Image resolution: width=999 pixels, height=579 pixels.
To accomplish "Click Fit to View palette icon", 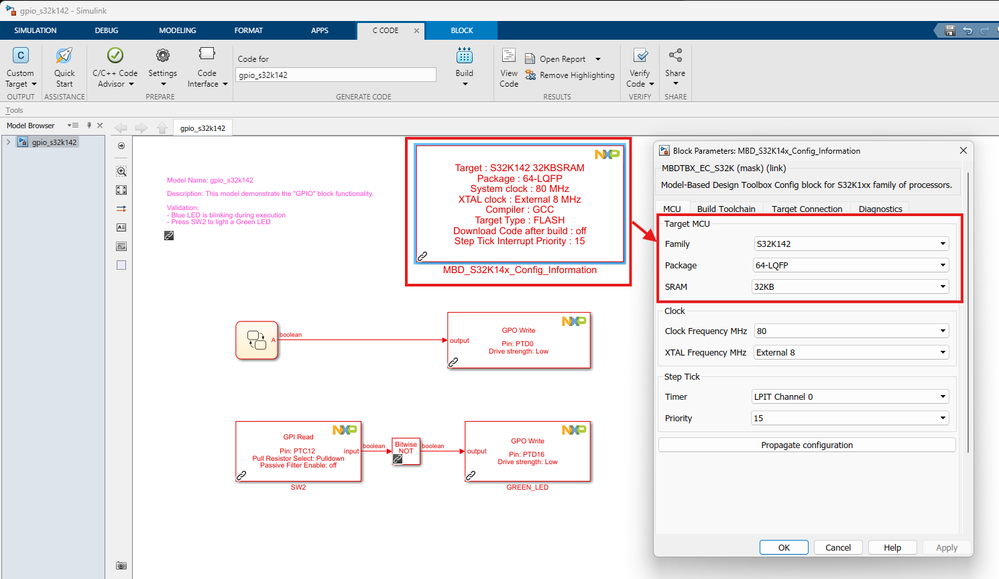I will click(121, 190).
